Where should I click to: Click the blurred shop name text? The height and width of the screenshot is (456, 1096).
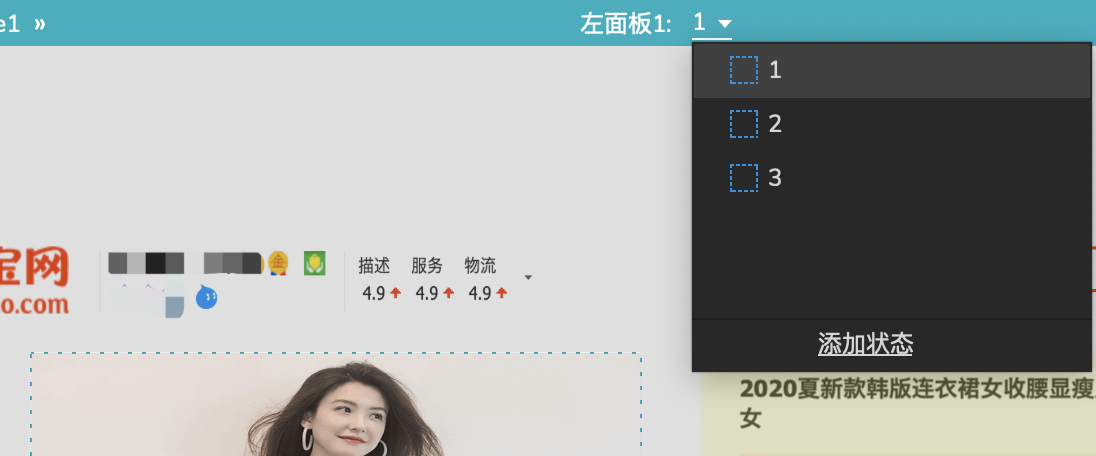[x=185, y=264]
